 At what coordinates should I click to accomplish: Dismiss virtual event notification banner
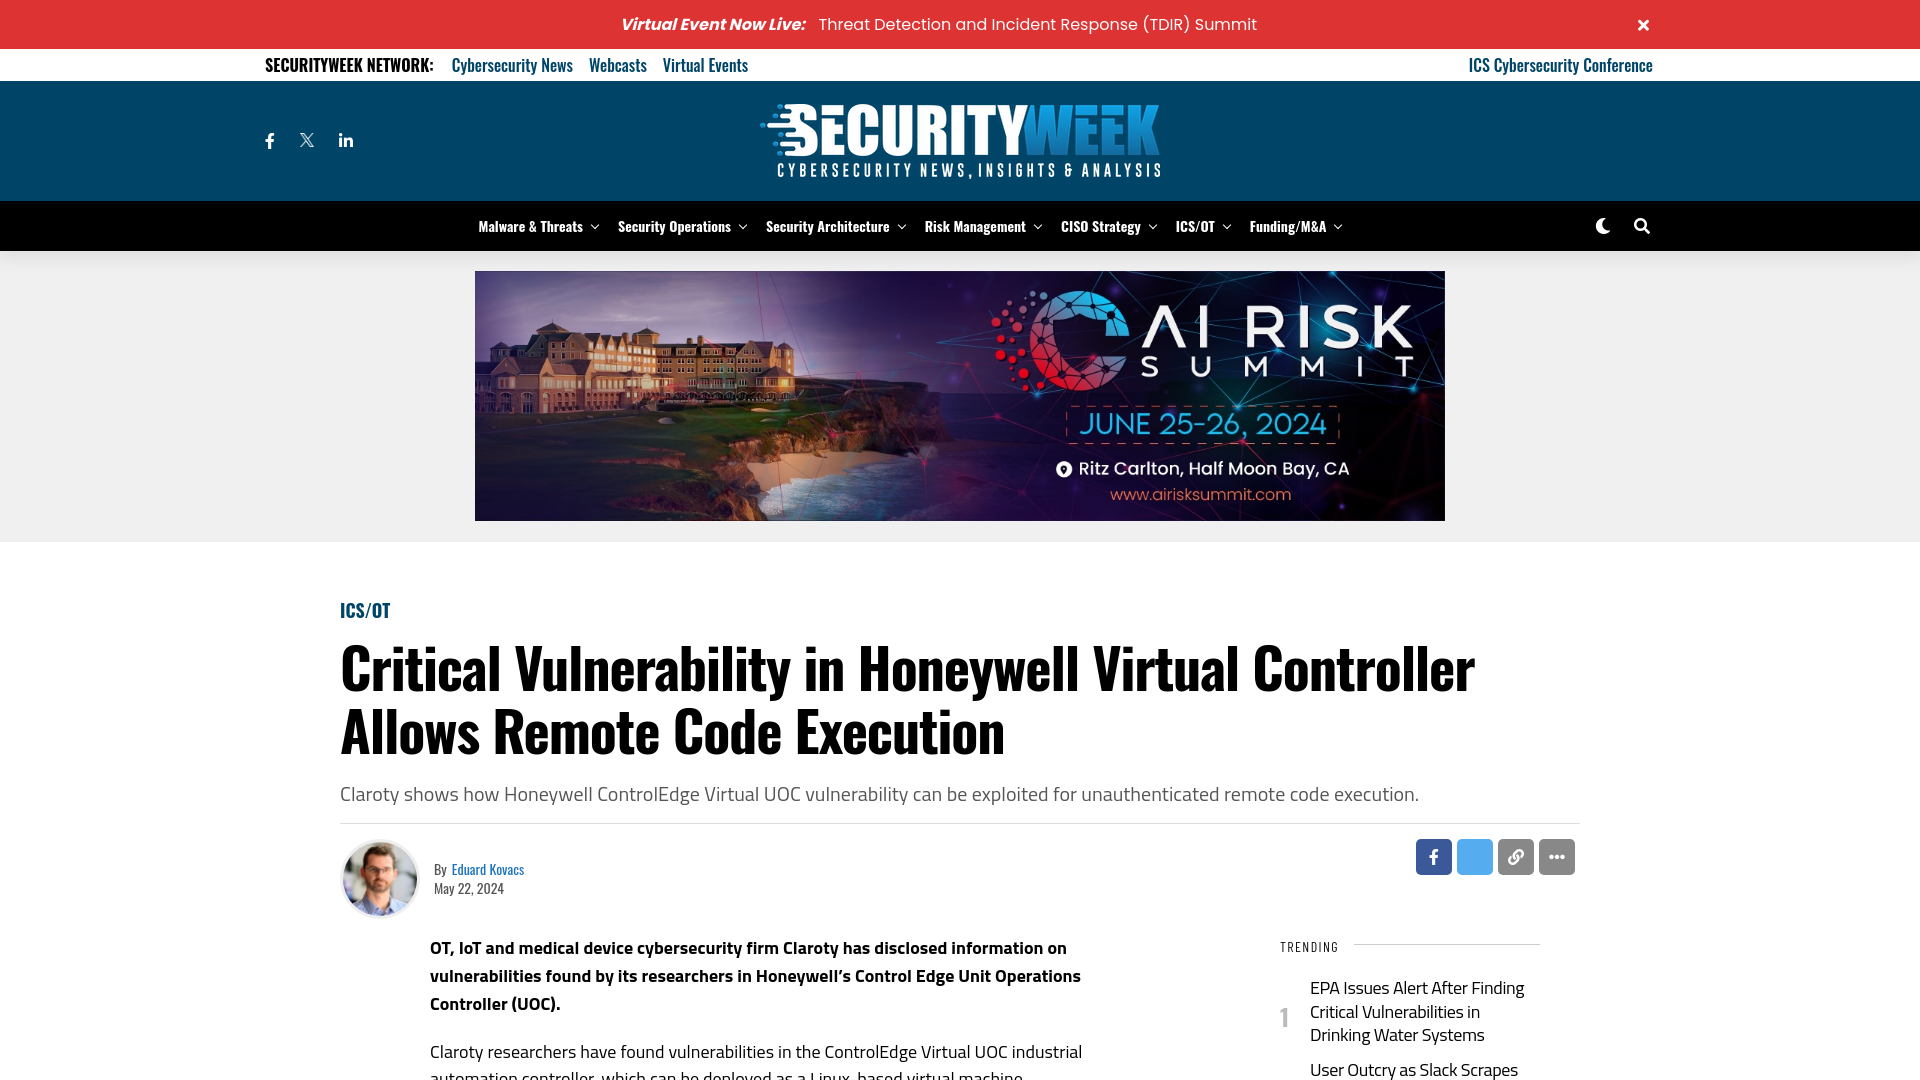pyautogui.click(x=1643, y=24)
